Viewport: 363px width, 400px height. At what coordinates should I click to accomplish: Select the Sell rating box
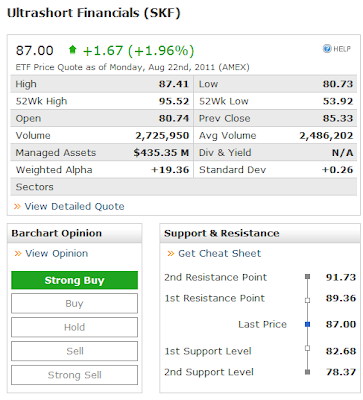point(74,351)
